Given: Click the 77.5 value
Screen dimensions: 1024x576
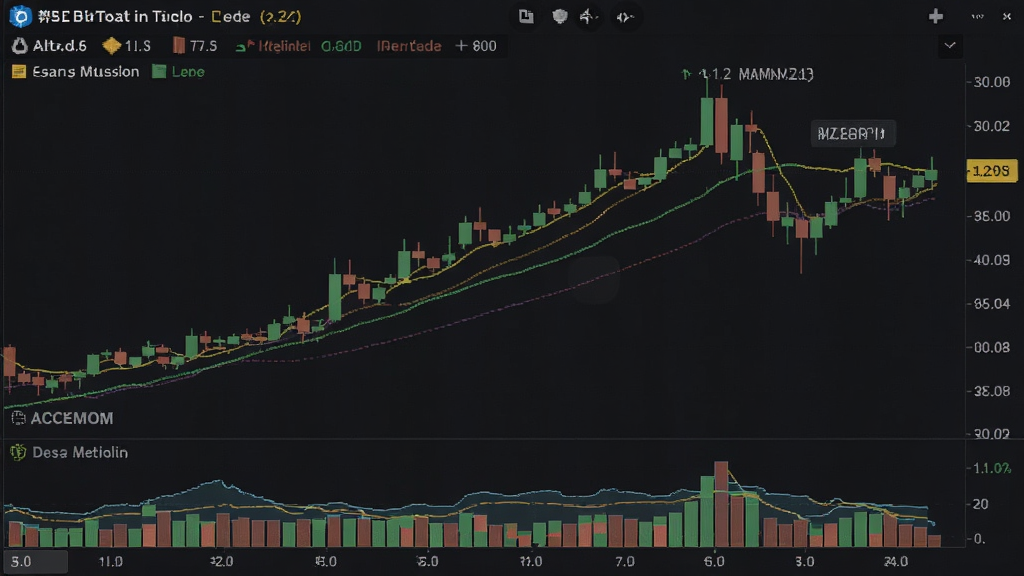Looking at the screenshot, I should coord(203,46).
